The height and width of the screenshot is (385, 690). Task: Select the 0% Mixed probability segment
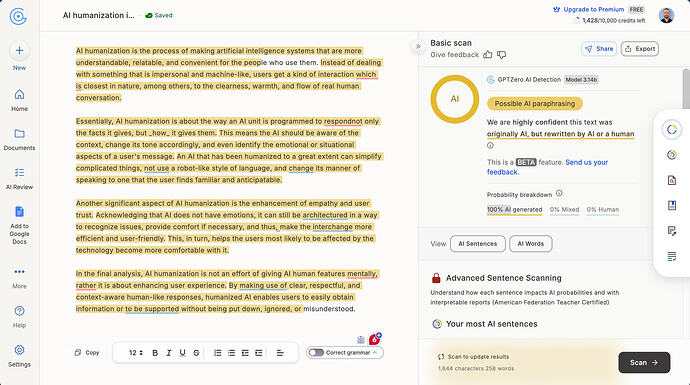tap(564, 210)
